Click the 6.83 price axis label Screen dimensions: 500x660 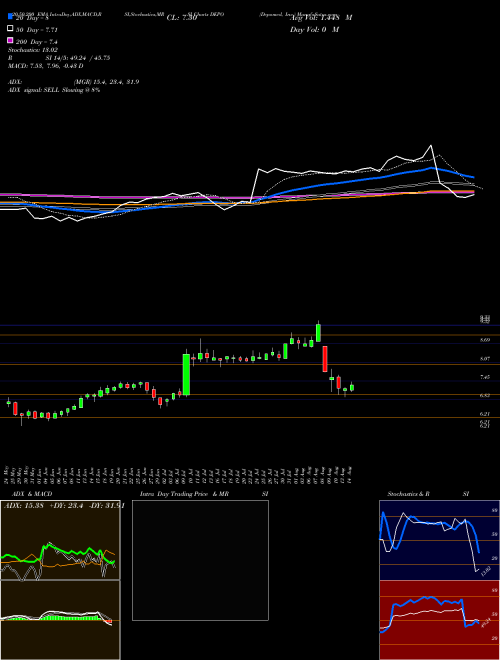tap(484, 395)
